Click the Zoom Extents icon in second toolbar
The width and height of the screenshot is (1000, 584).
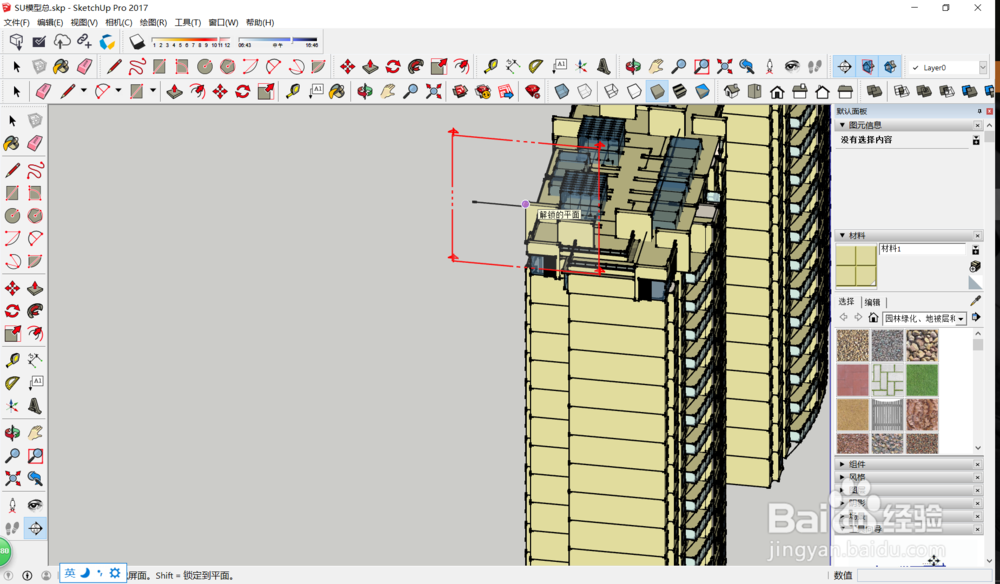(434, 92)
